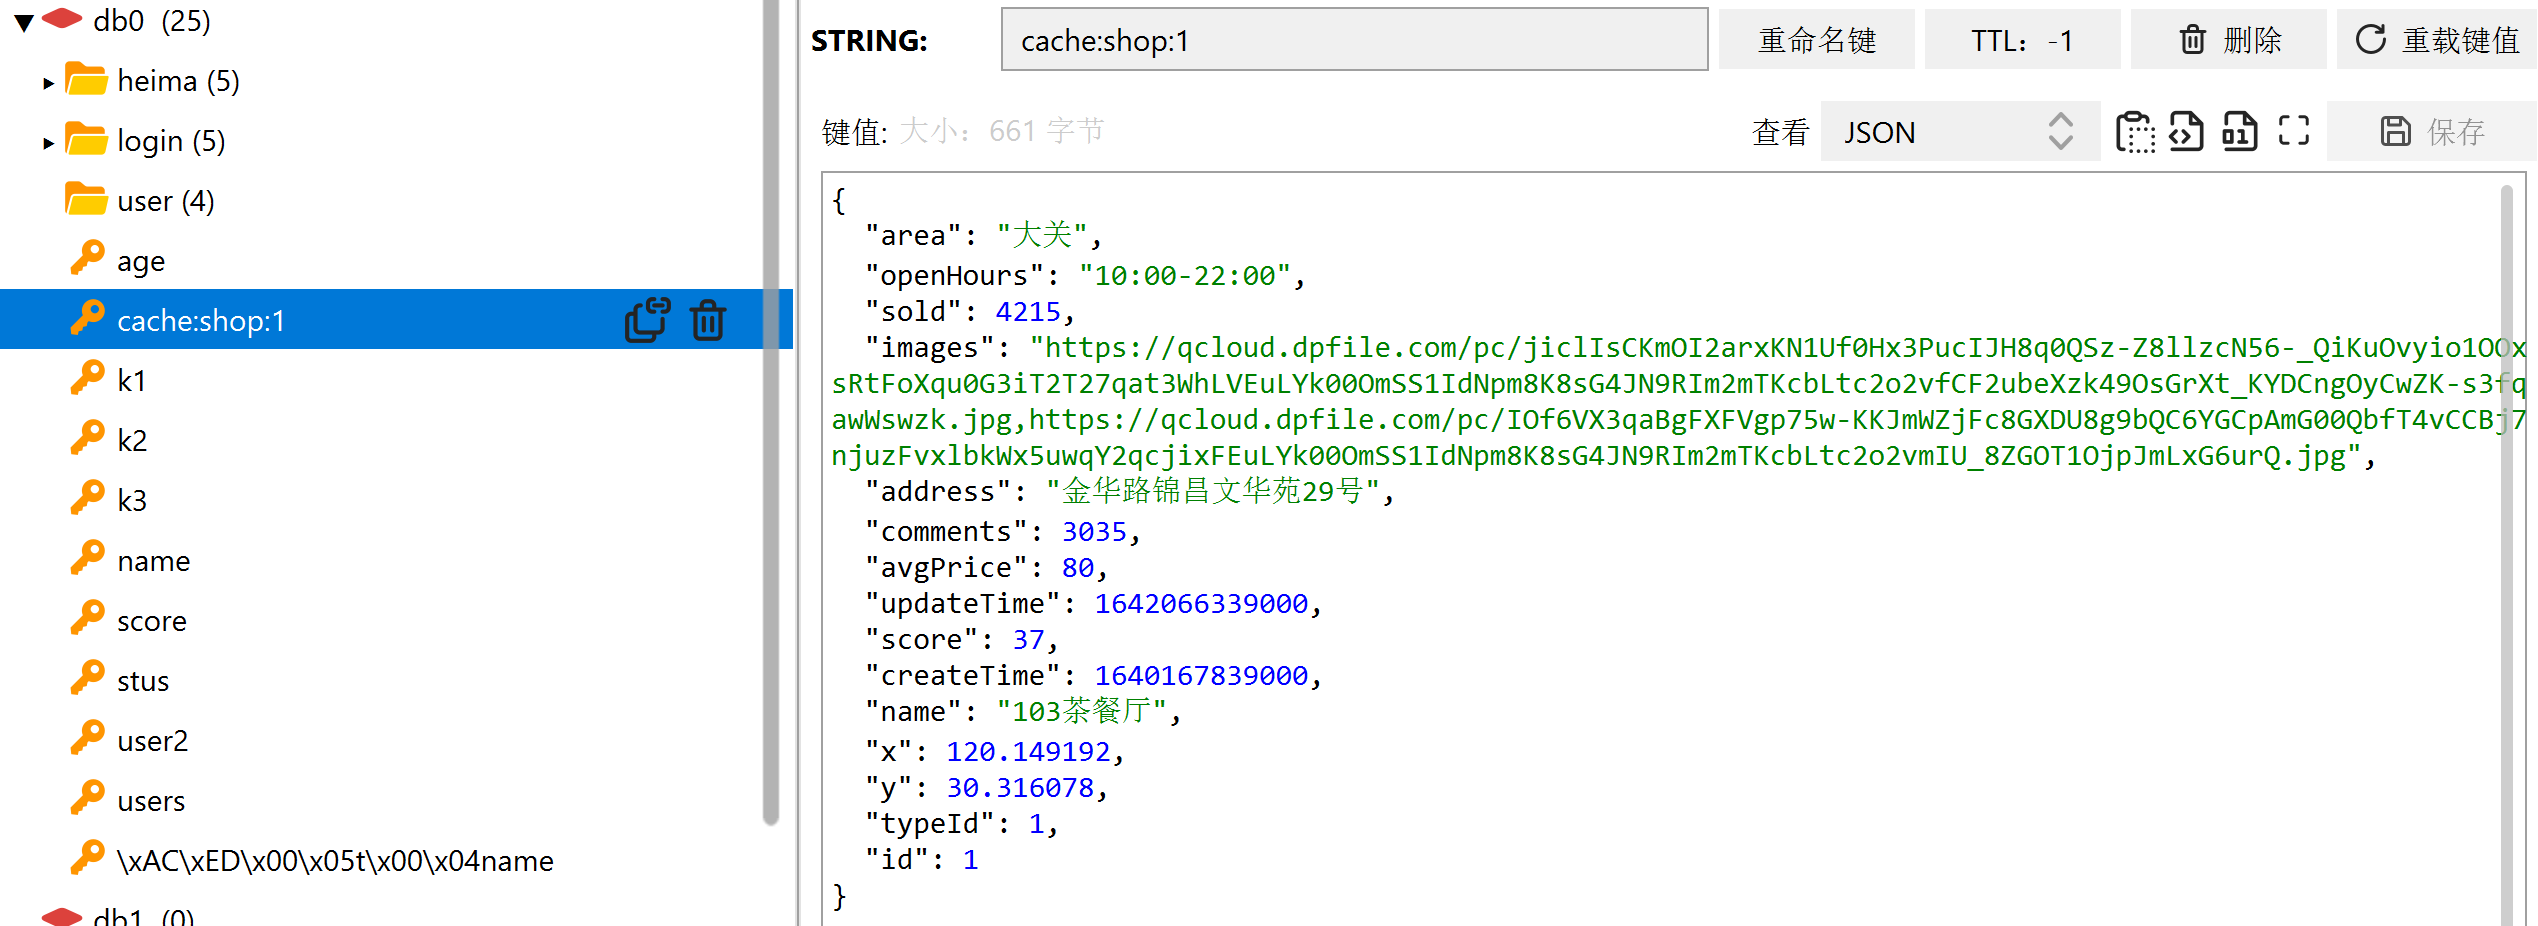2538x926 pixels.
Task: Toggle full screen value editor
Action: (x=2294, y=131)
